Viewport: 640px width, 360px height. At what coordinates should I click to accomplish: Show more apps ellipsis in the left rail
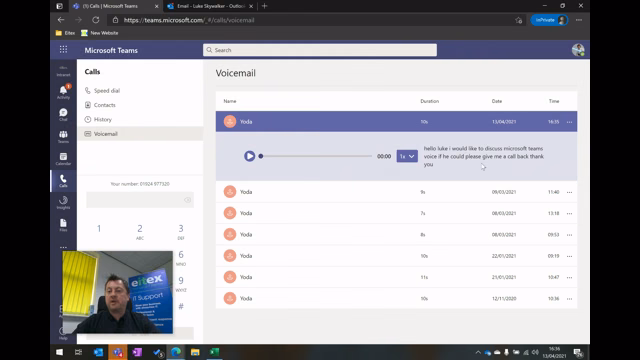coord(63,247)
